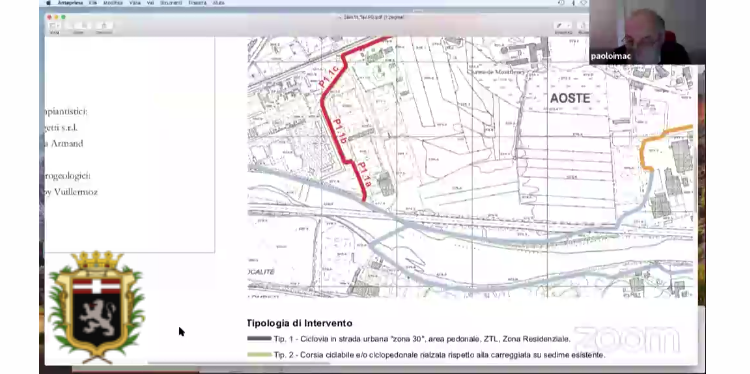Viewport: 750px width, 374px height.
Task: Click the Wi-Fi menu bar icon
Action: 584,2
